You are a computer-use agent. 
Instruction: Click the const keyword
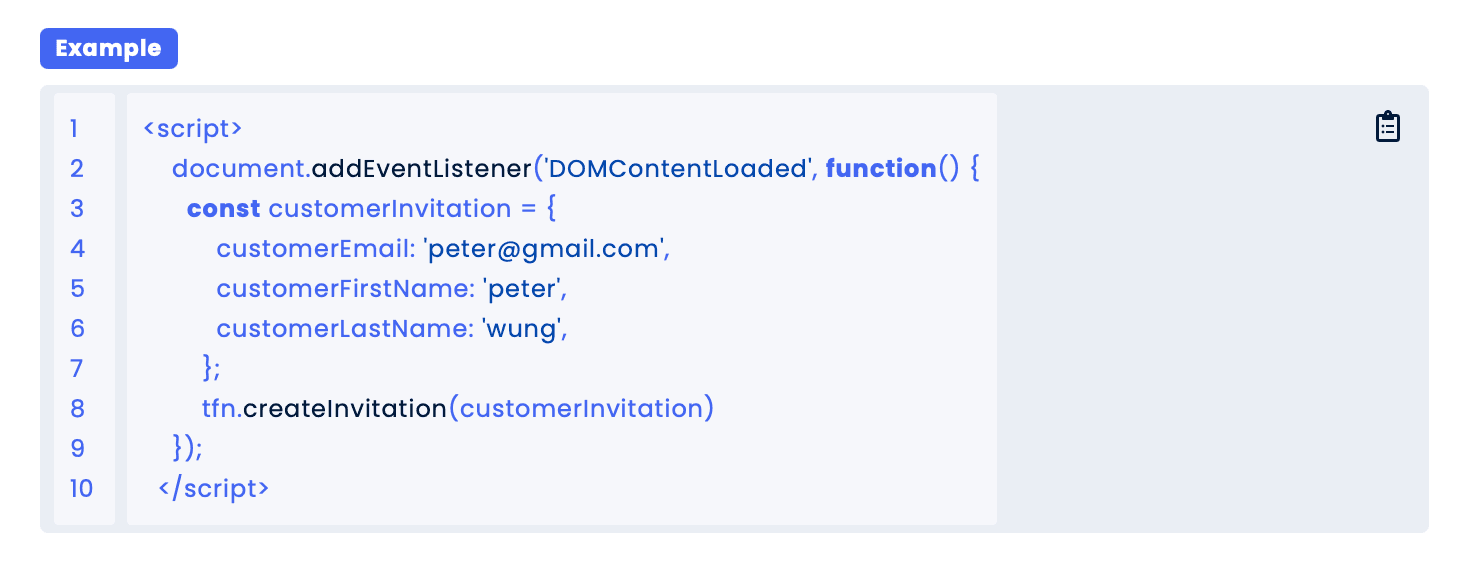(223, 209)
